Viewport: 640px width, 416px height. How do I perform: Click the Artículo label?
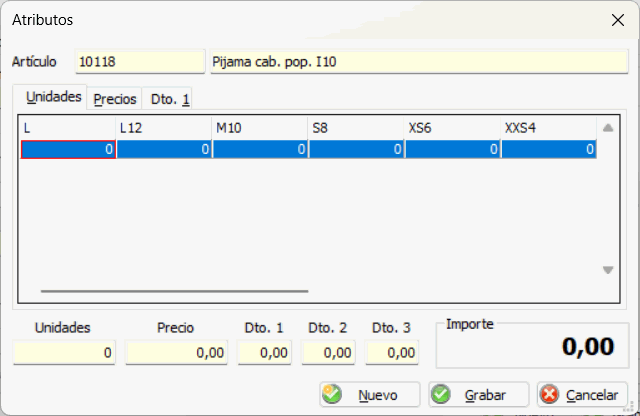click(34, 62)
